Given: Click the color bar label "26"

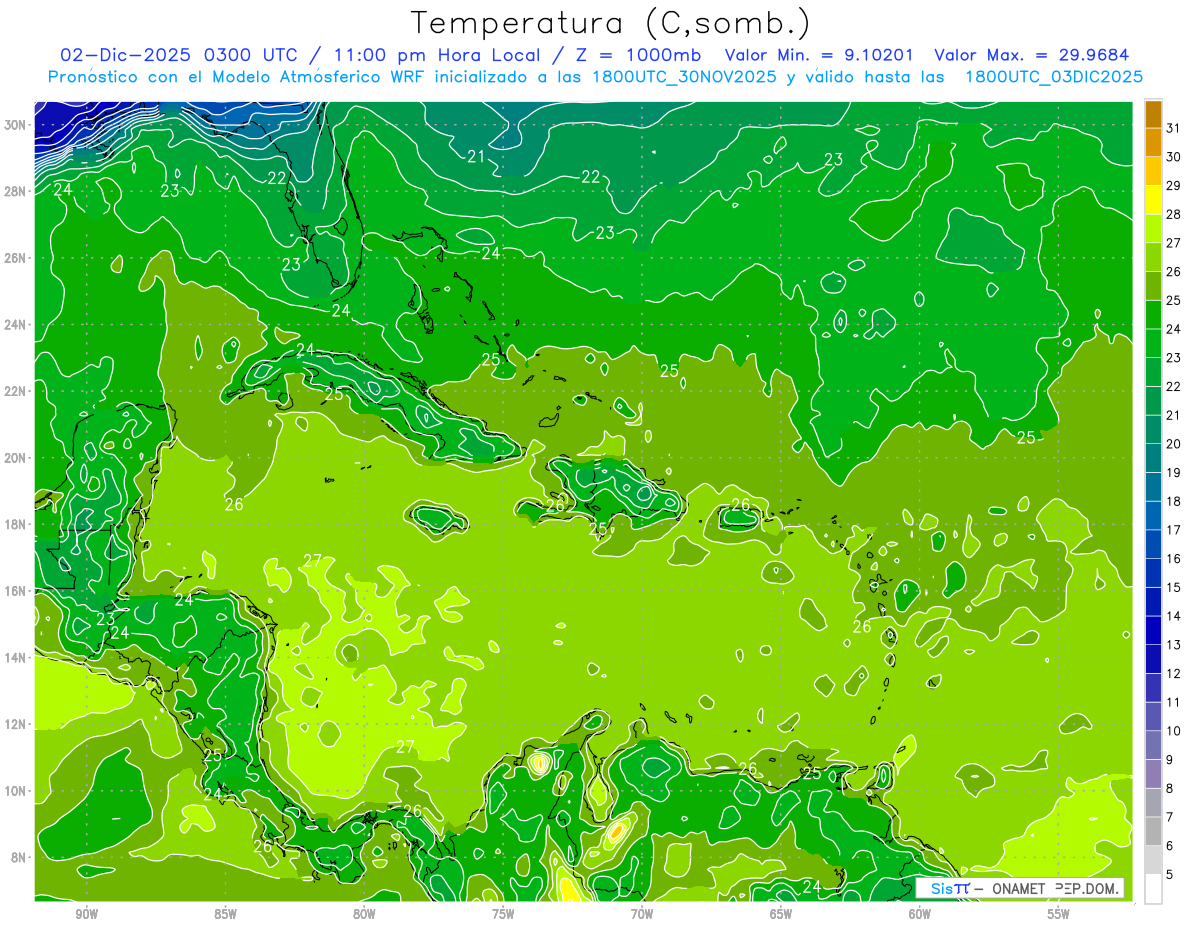Looking at the screenshot, I should coord(1173,271).
